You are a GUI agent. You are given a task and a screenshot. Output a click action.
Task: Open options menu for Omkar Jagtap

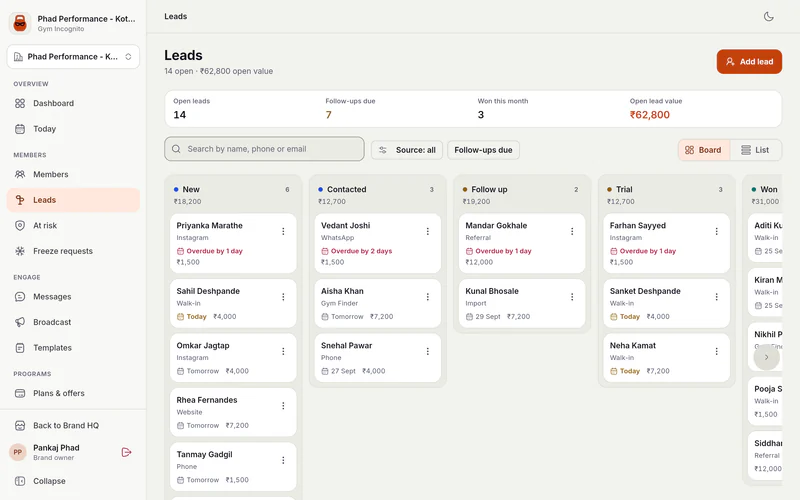pyautogui.click(x=283, y=352)
